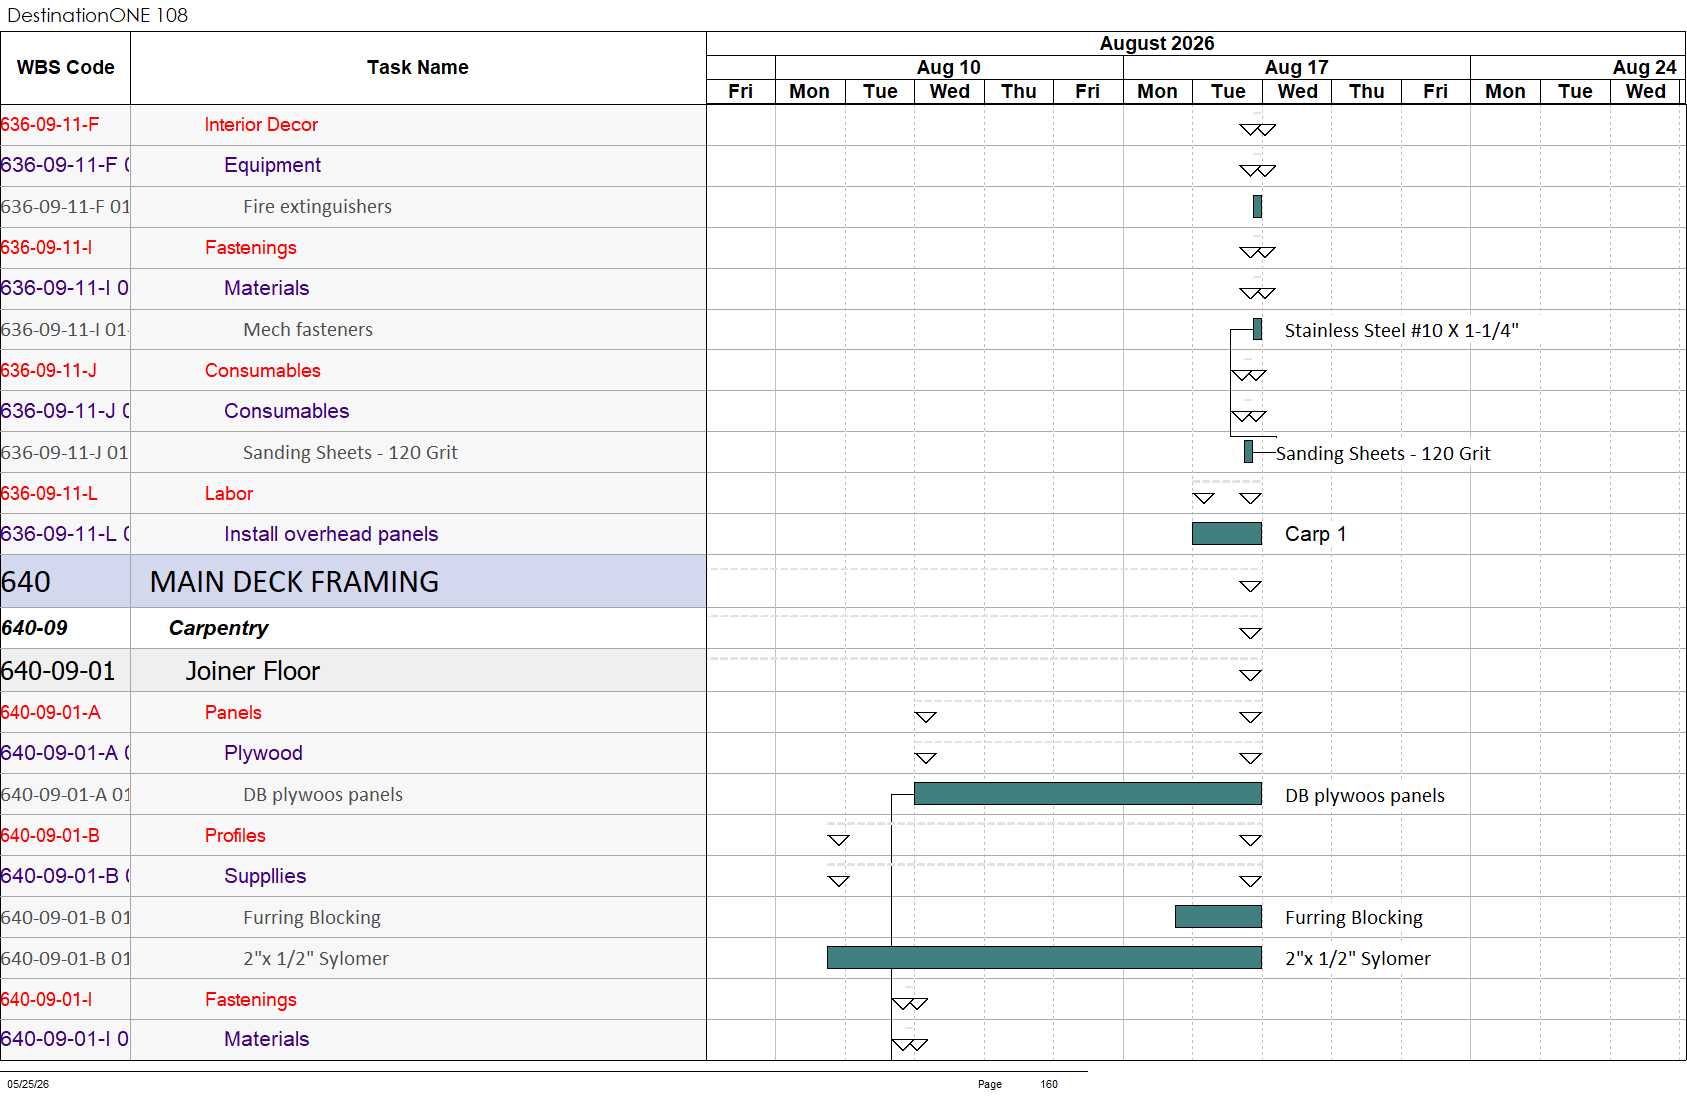1687x1097 pixels.
Task: Click the WBS Code column header
Action: [x=65, y=68]
